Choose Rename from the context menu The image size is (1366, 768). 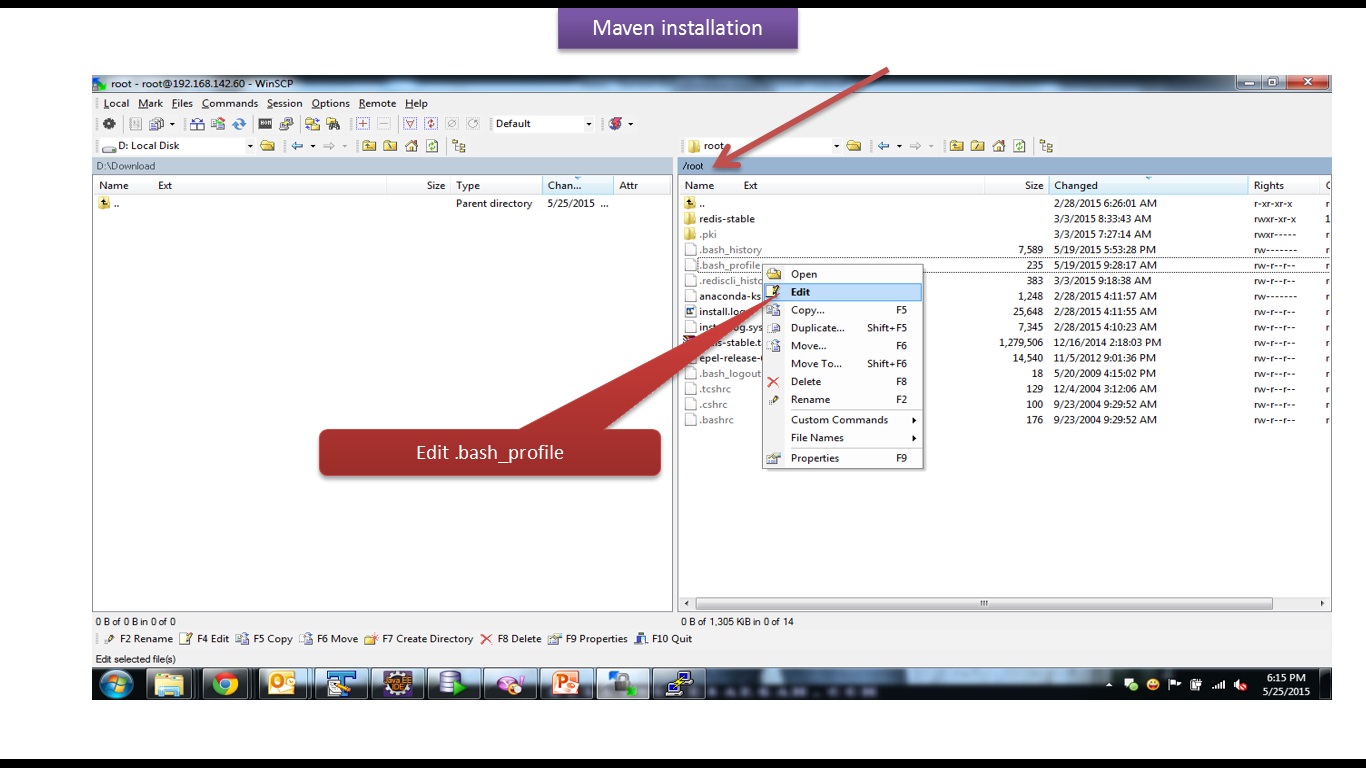coord(842,400)
